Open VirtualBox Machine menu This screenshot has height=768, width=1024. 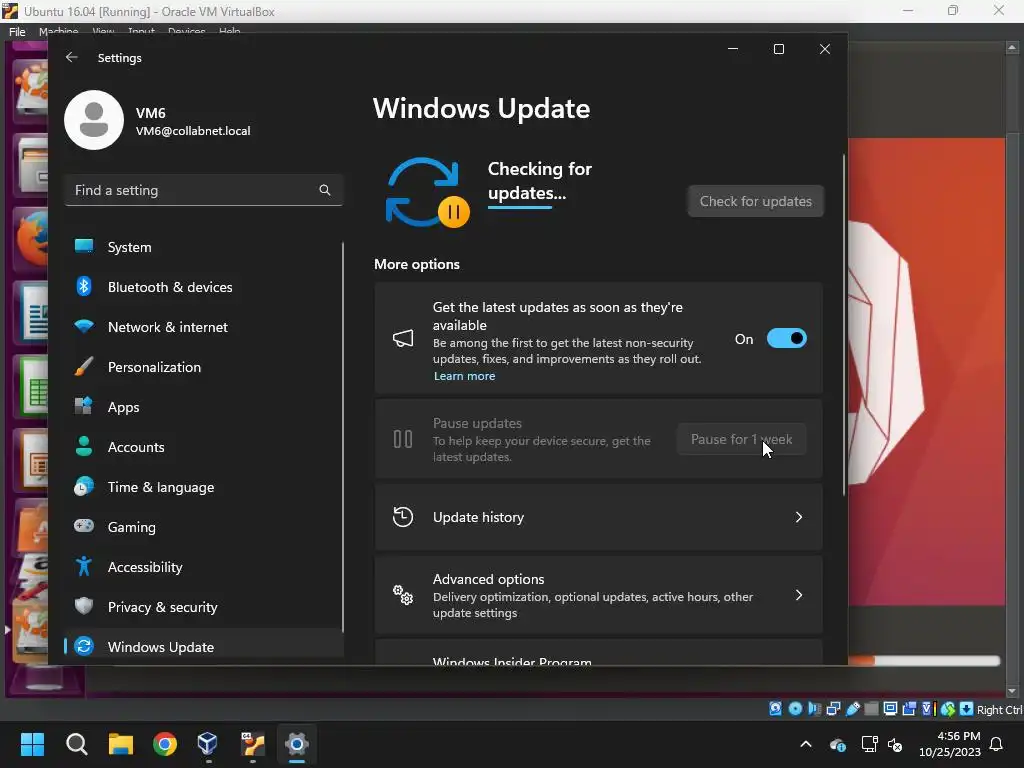(59, 31)
